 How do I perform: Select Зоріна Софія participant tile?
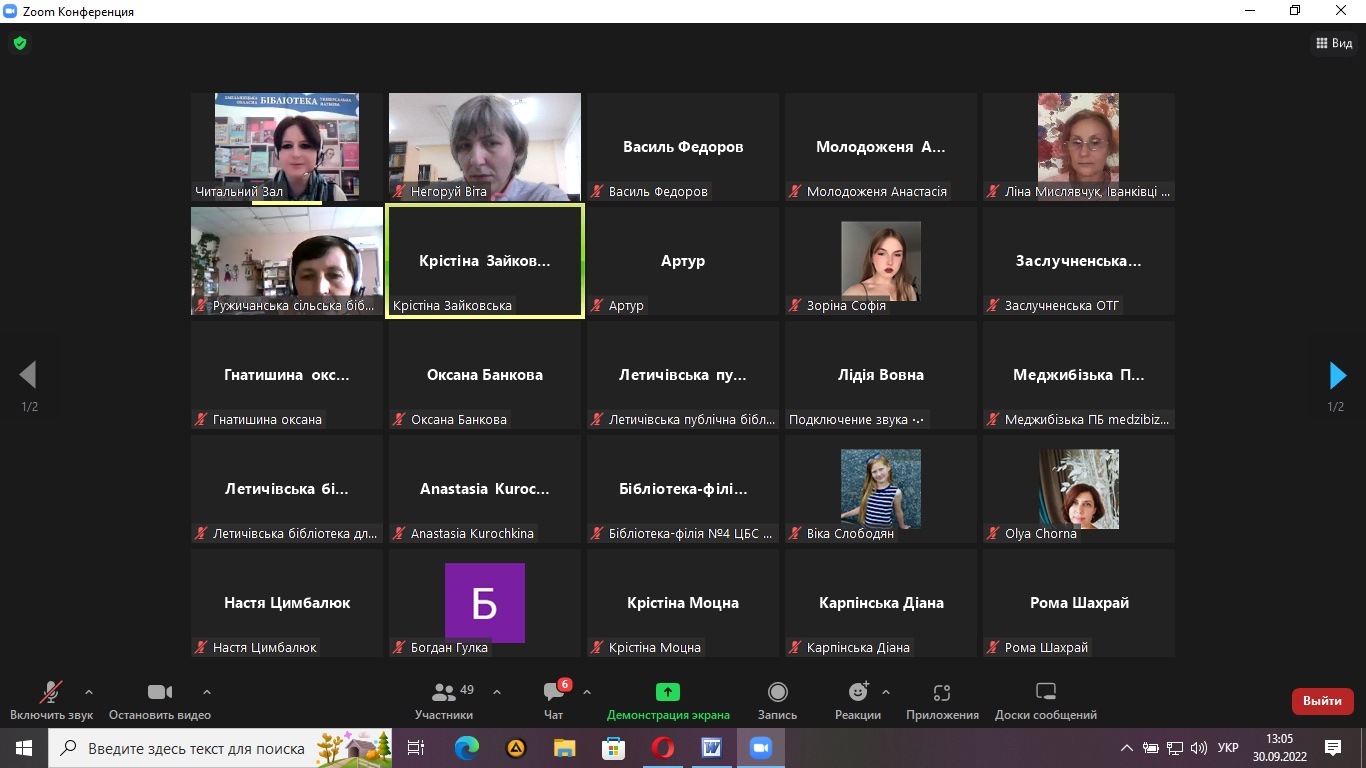click(881, 261)
